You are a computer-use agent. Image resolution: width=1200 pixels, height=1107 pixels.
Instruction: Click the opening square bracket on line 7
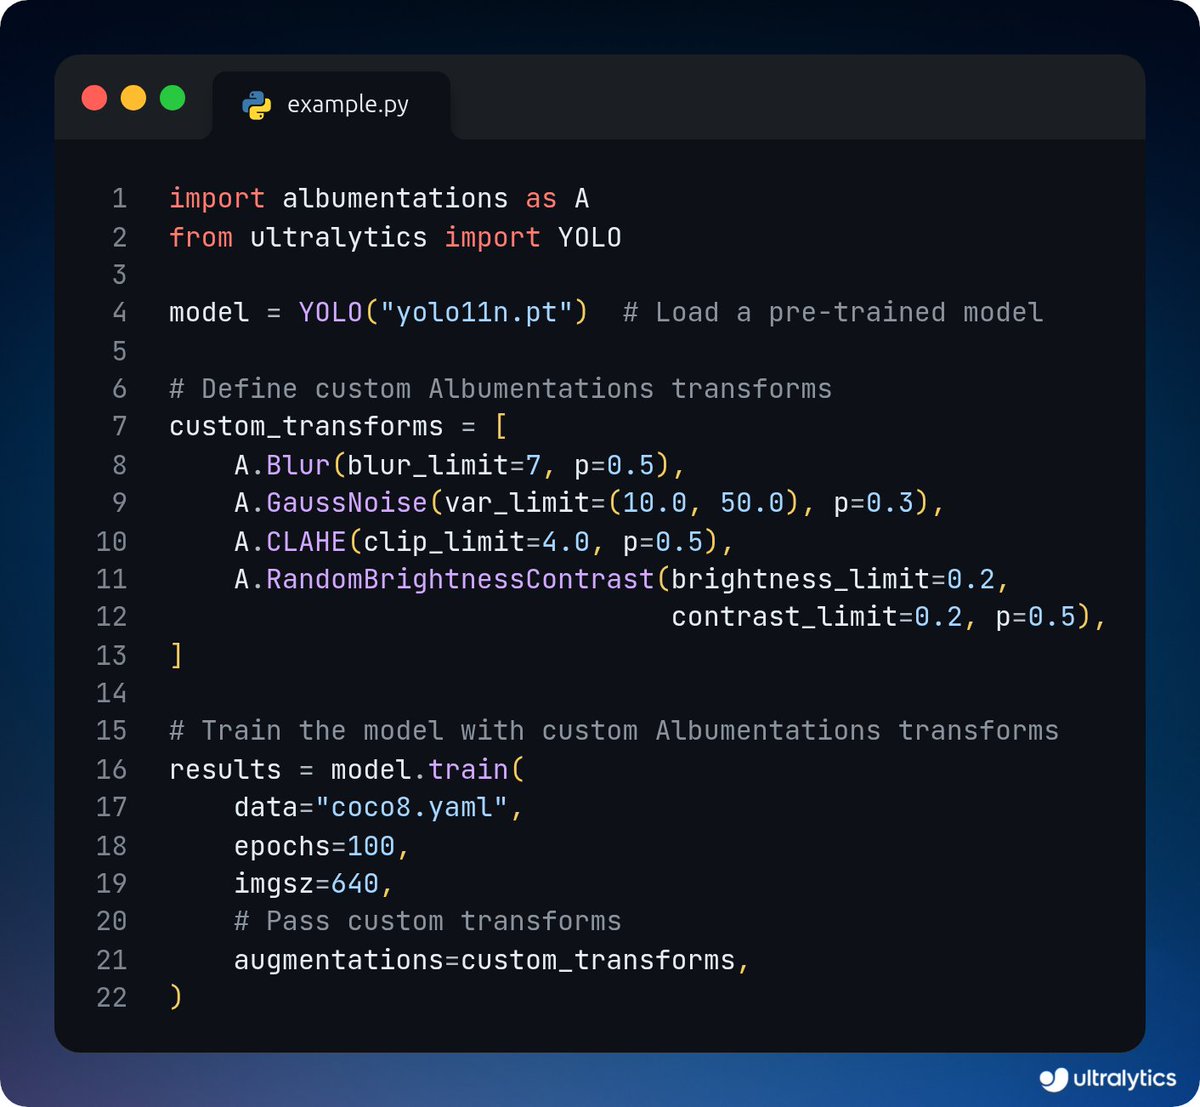tap(501, 427)
